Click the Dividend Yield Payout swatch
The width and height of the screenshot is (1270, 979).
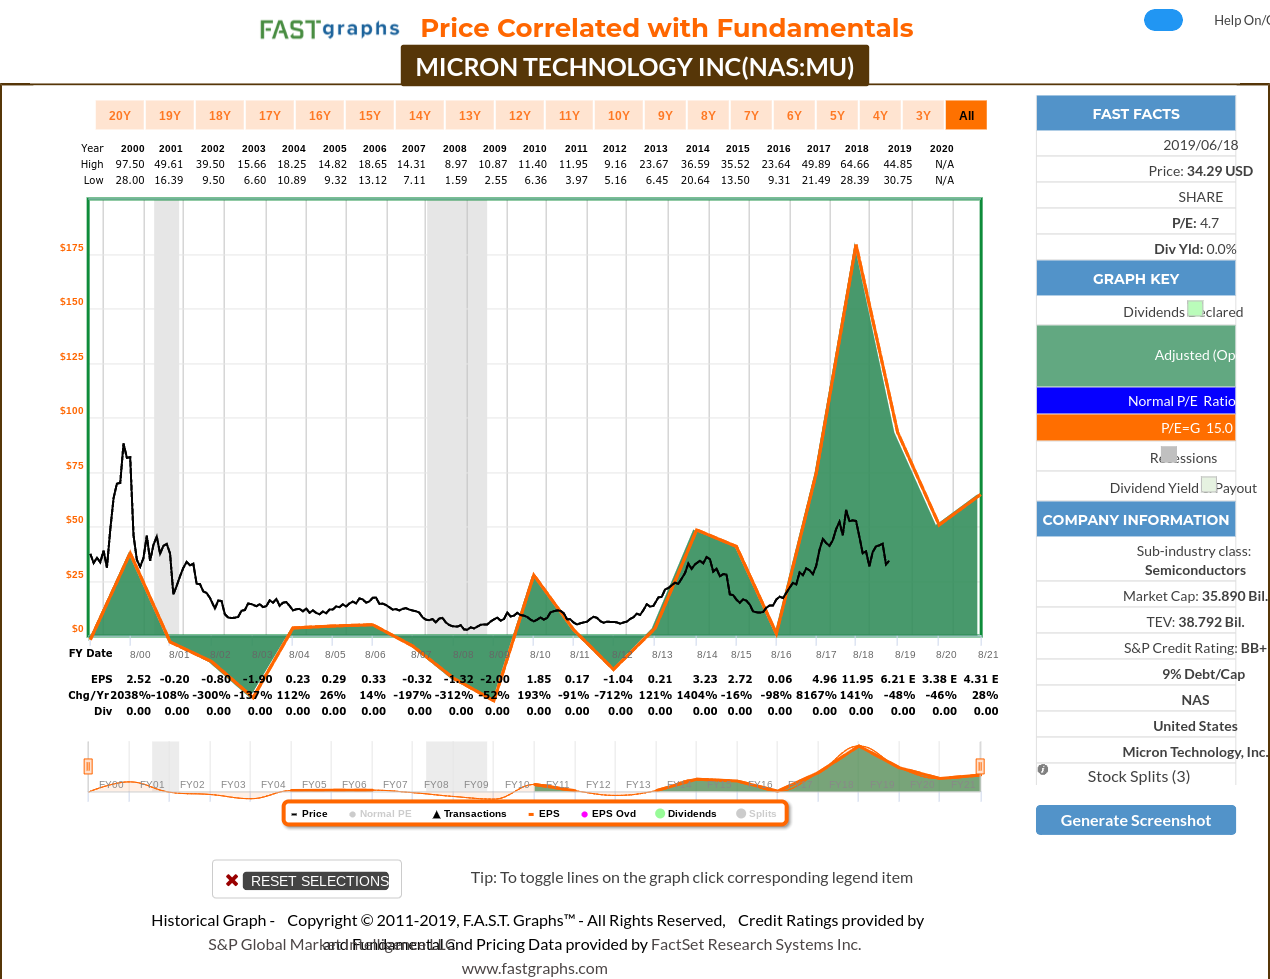[1209, 485]
